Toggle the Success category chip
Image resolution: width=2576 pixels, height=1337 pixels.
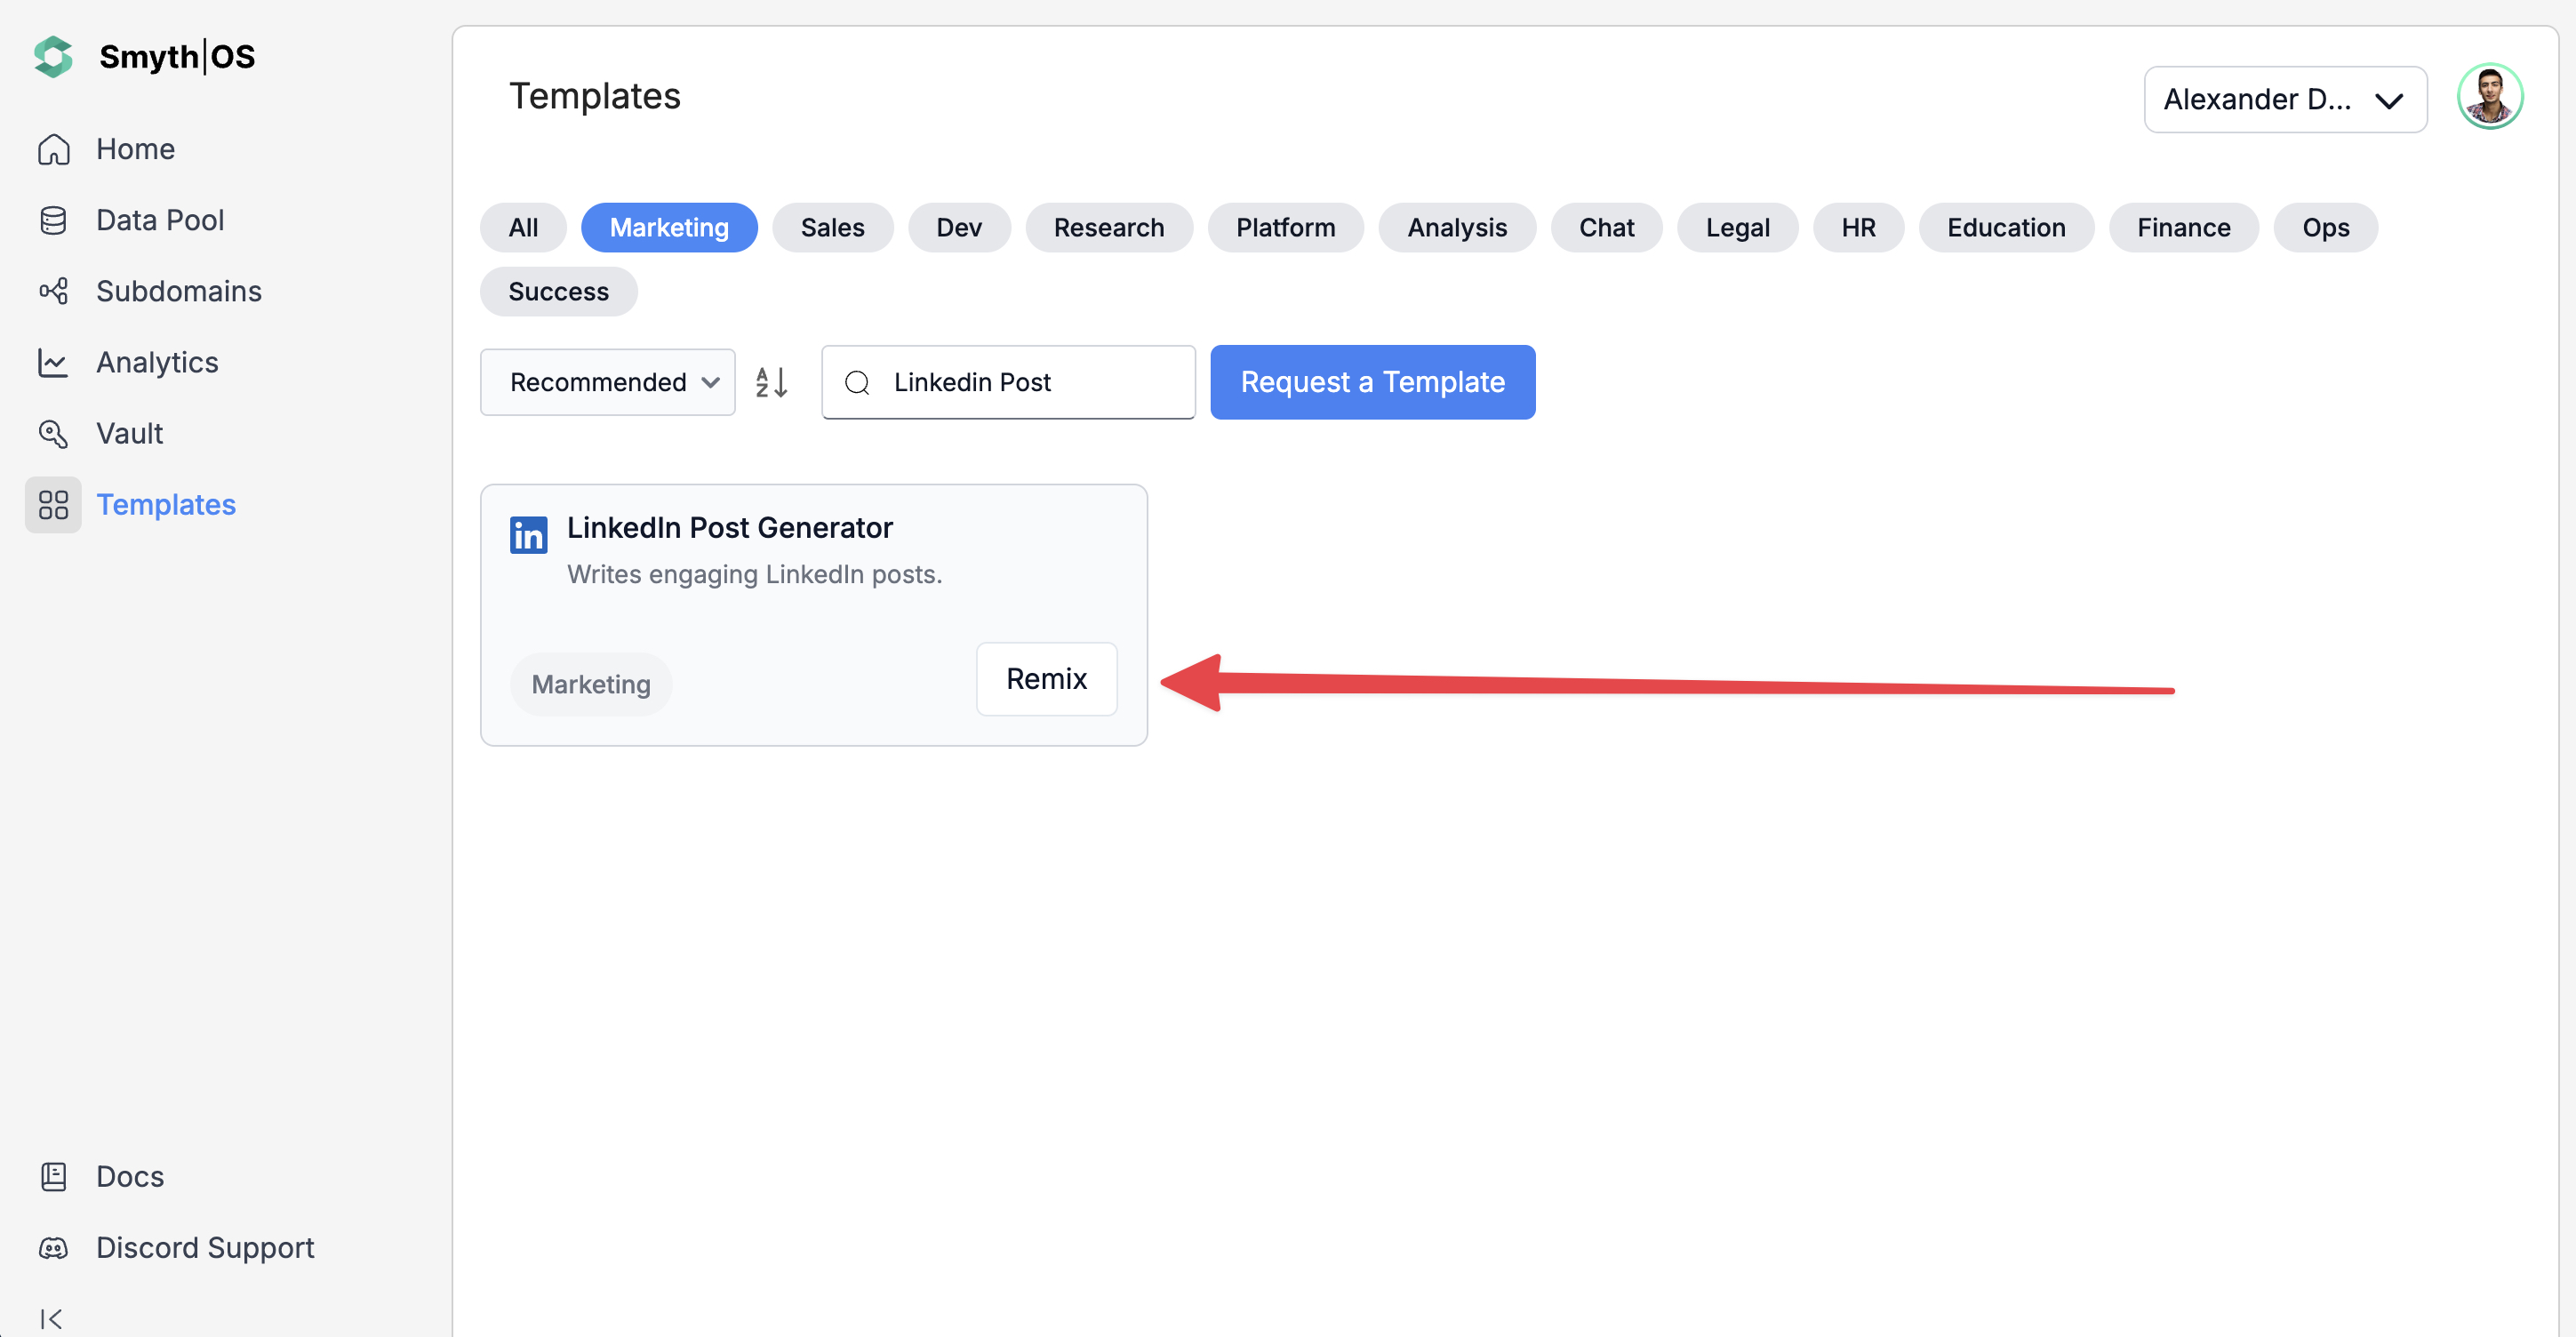pyautogui.click(x=558, y=292)
